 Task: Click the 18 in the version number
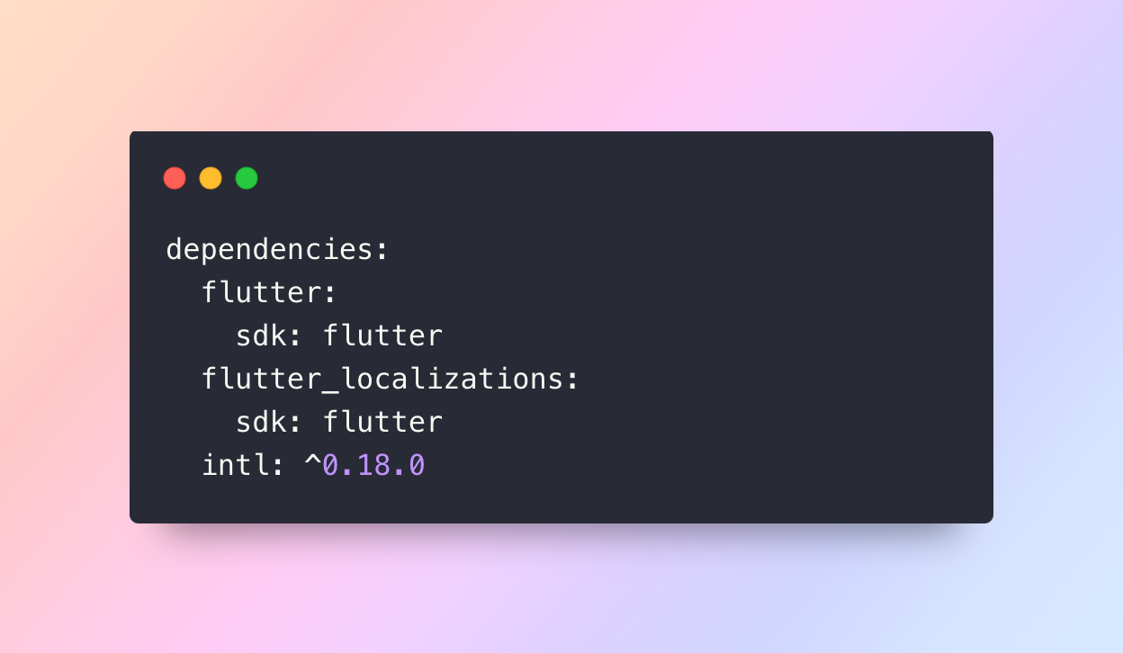[374, 465]
